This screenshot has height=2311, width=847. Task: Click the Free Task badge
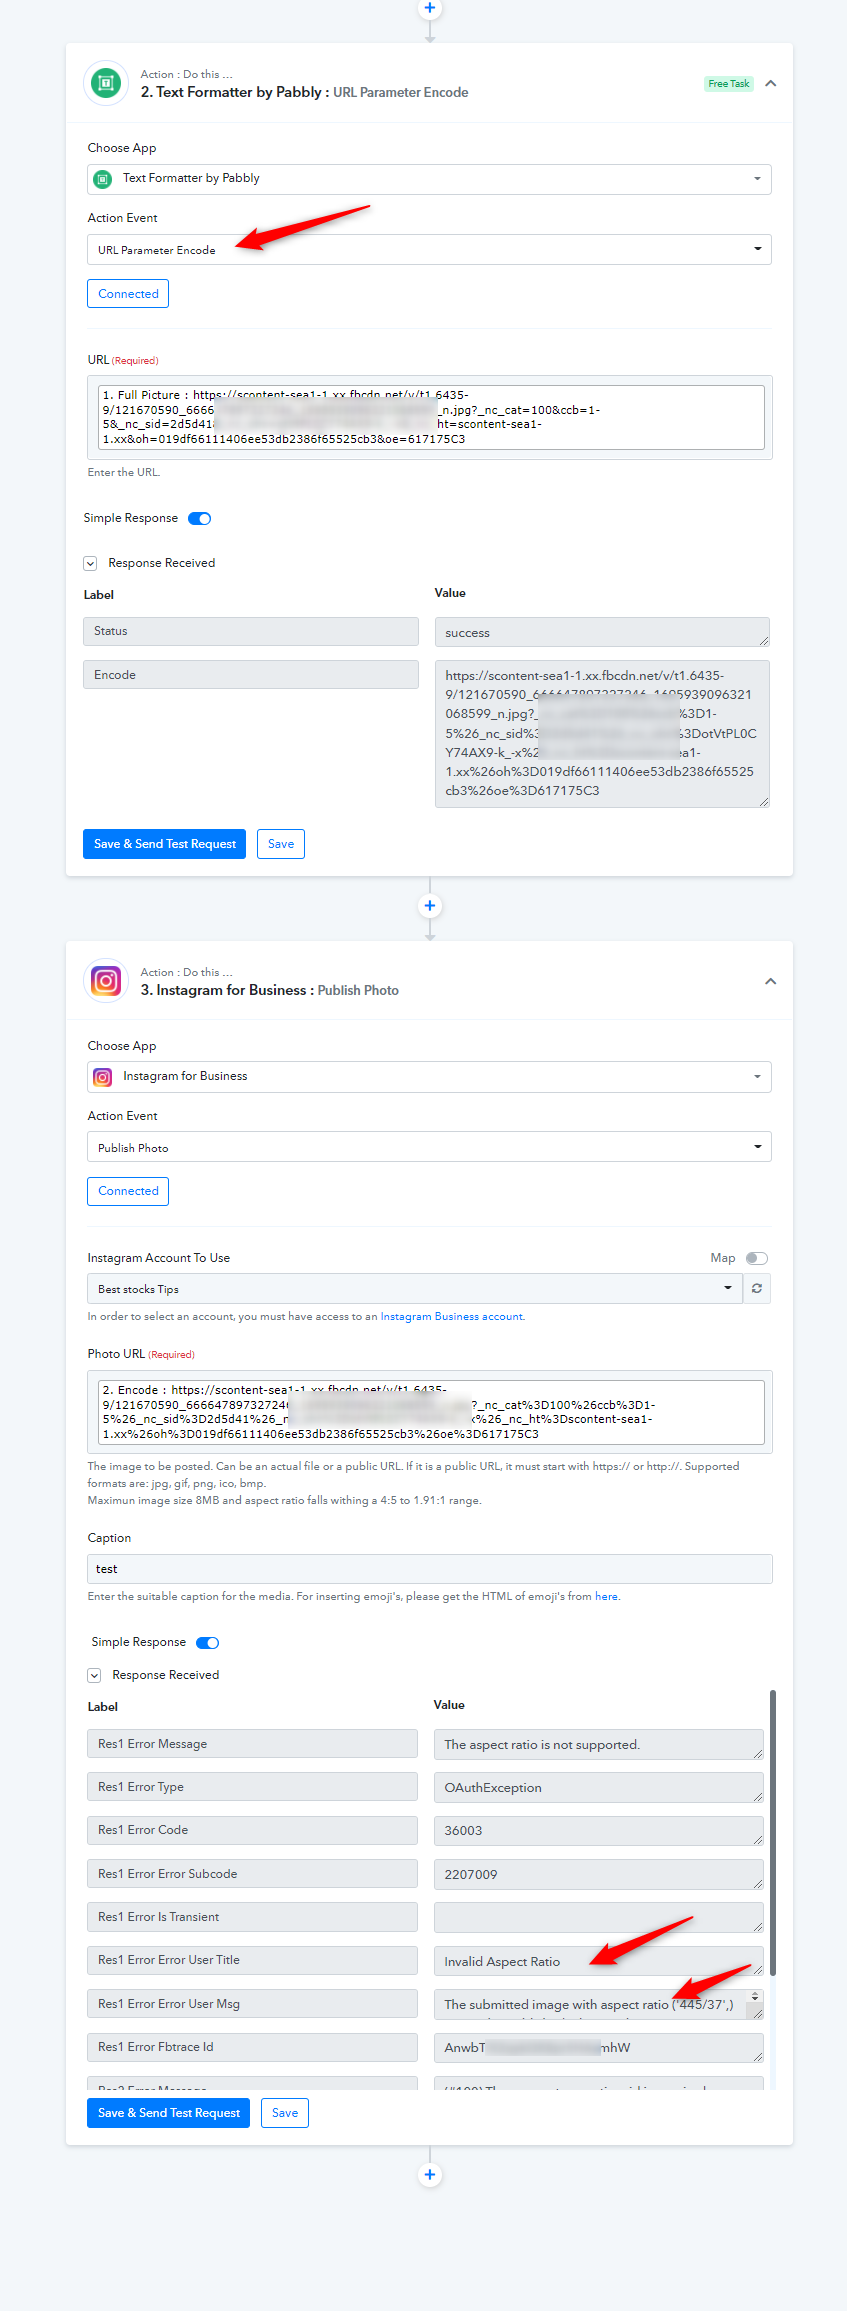click(x=729, y=84)
